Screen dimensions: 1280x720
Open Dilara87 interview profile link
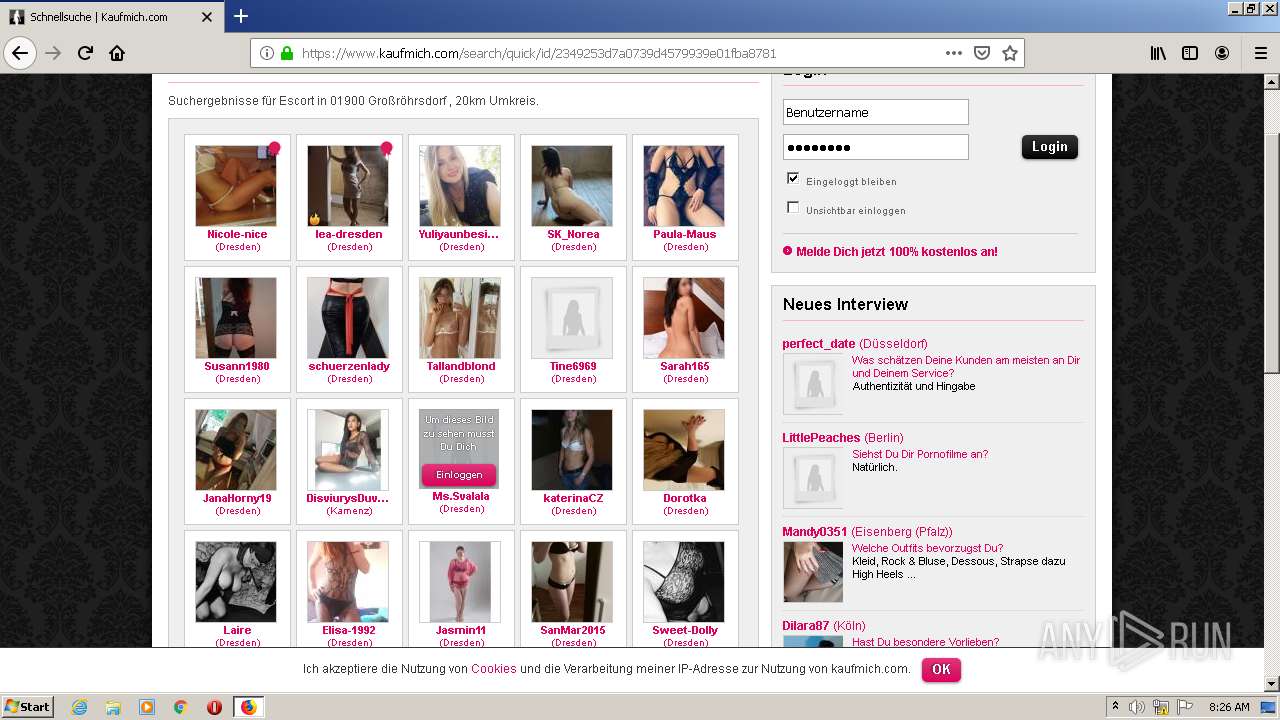[x=805, y=626]
